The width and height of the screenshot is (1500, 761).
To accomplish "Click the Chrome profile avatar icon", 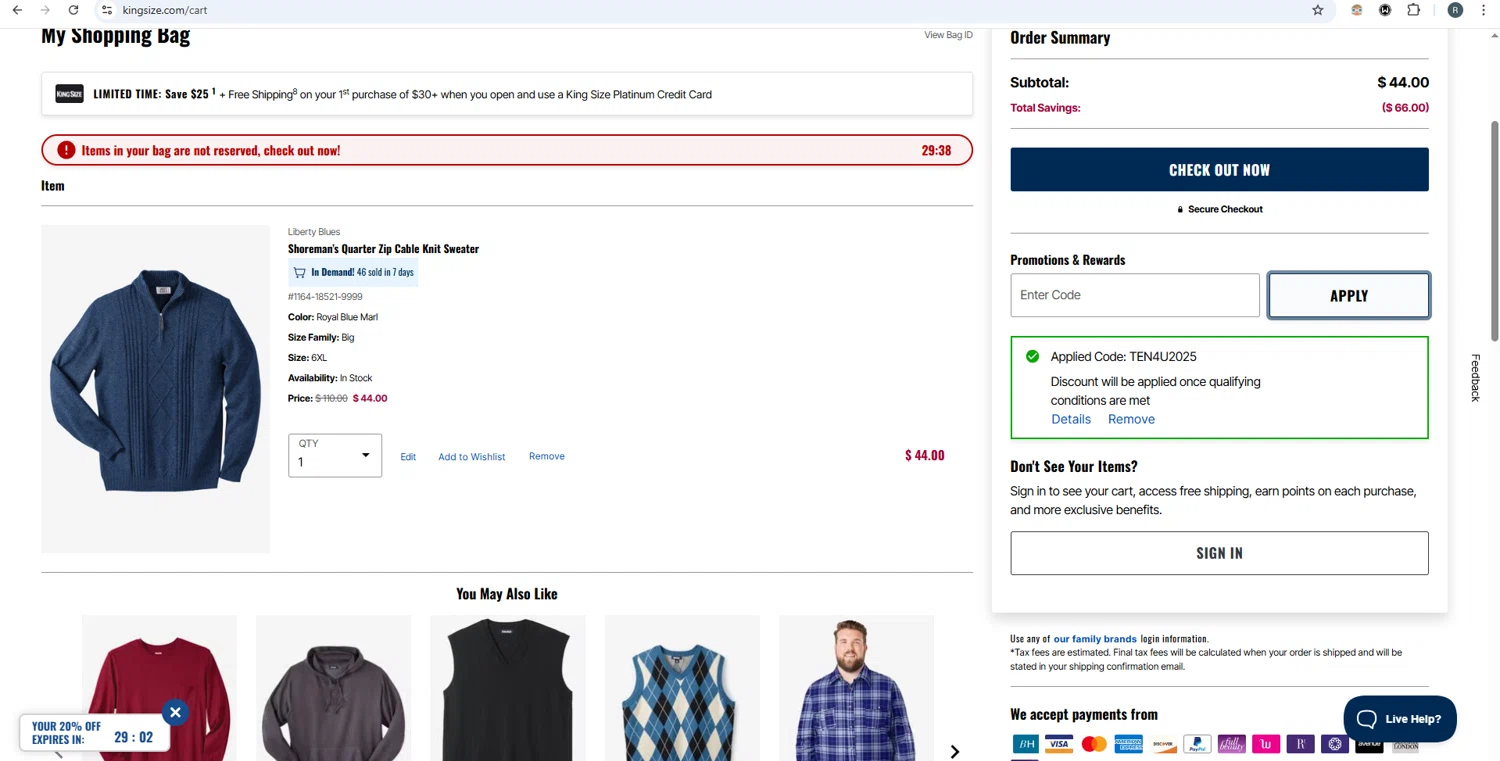I will (x=1455, y=10).
